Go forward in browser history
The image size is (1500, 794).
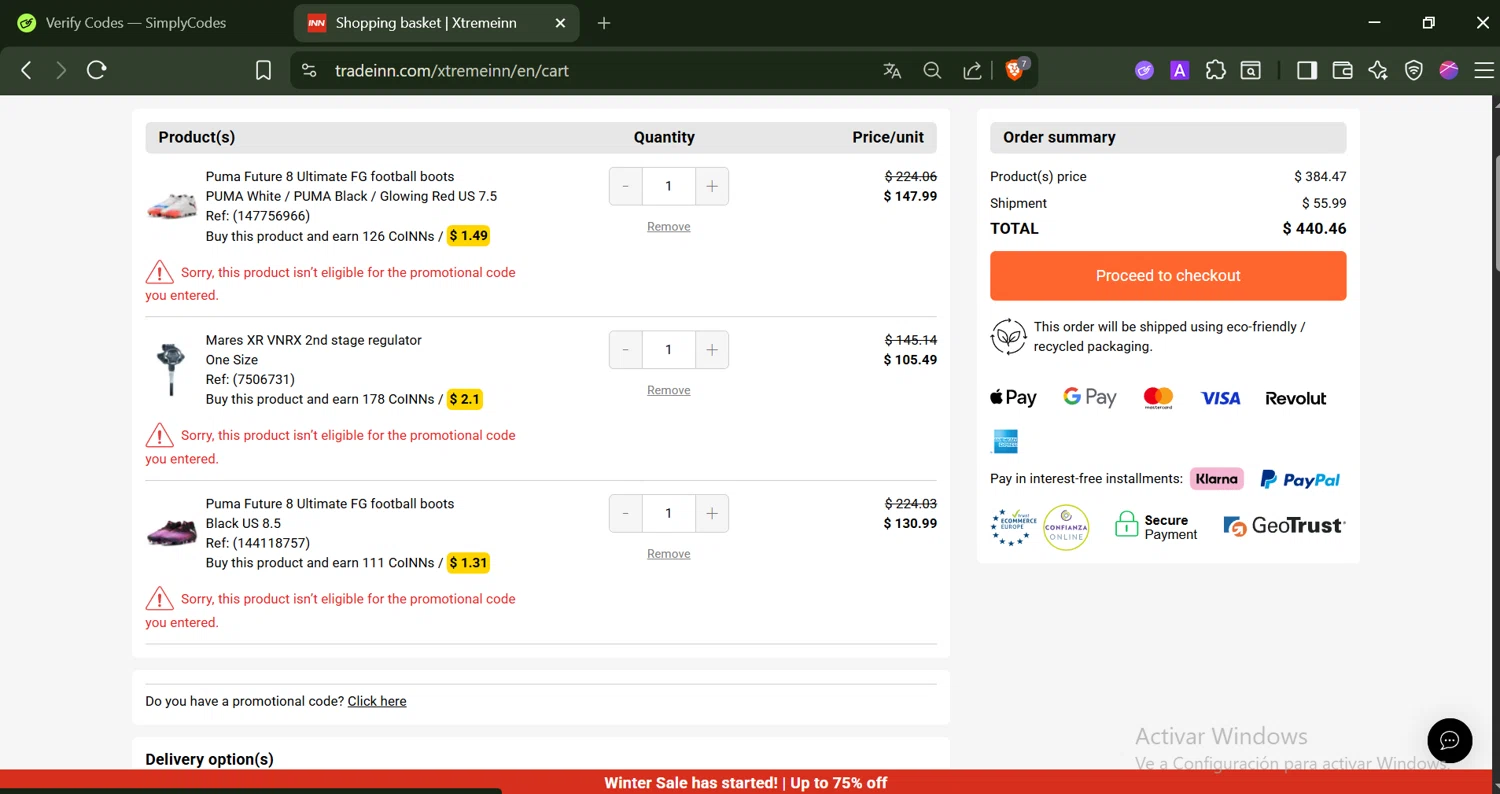[x=61, y=70]
